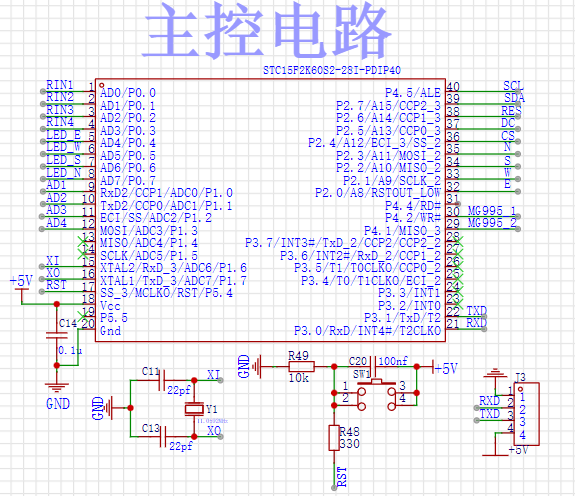Click the RIN2 net label

pyautogui.click(x=60, y=97)
